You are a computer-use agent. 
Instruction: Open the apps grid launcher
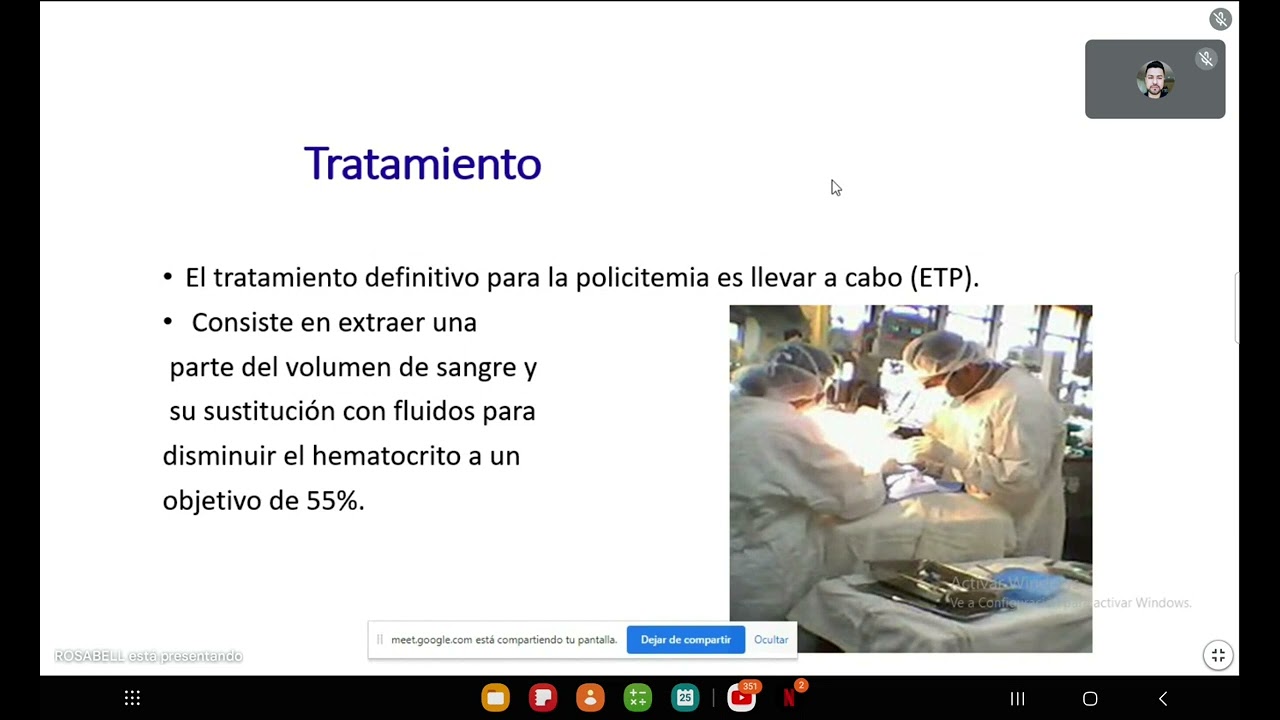[x=132, y=698]
